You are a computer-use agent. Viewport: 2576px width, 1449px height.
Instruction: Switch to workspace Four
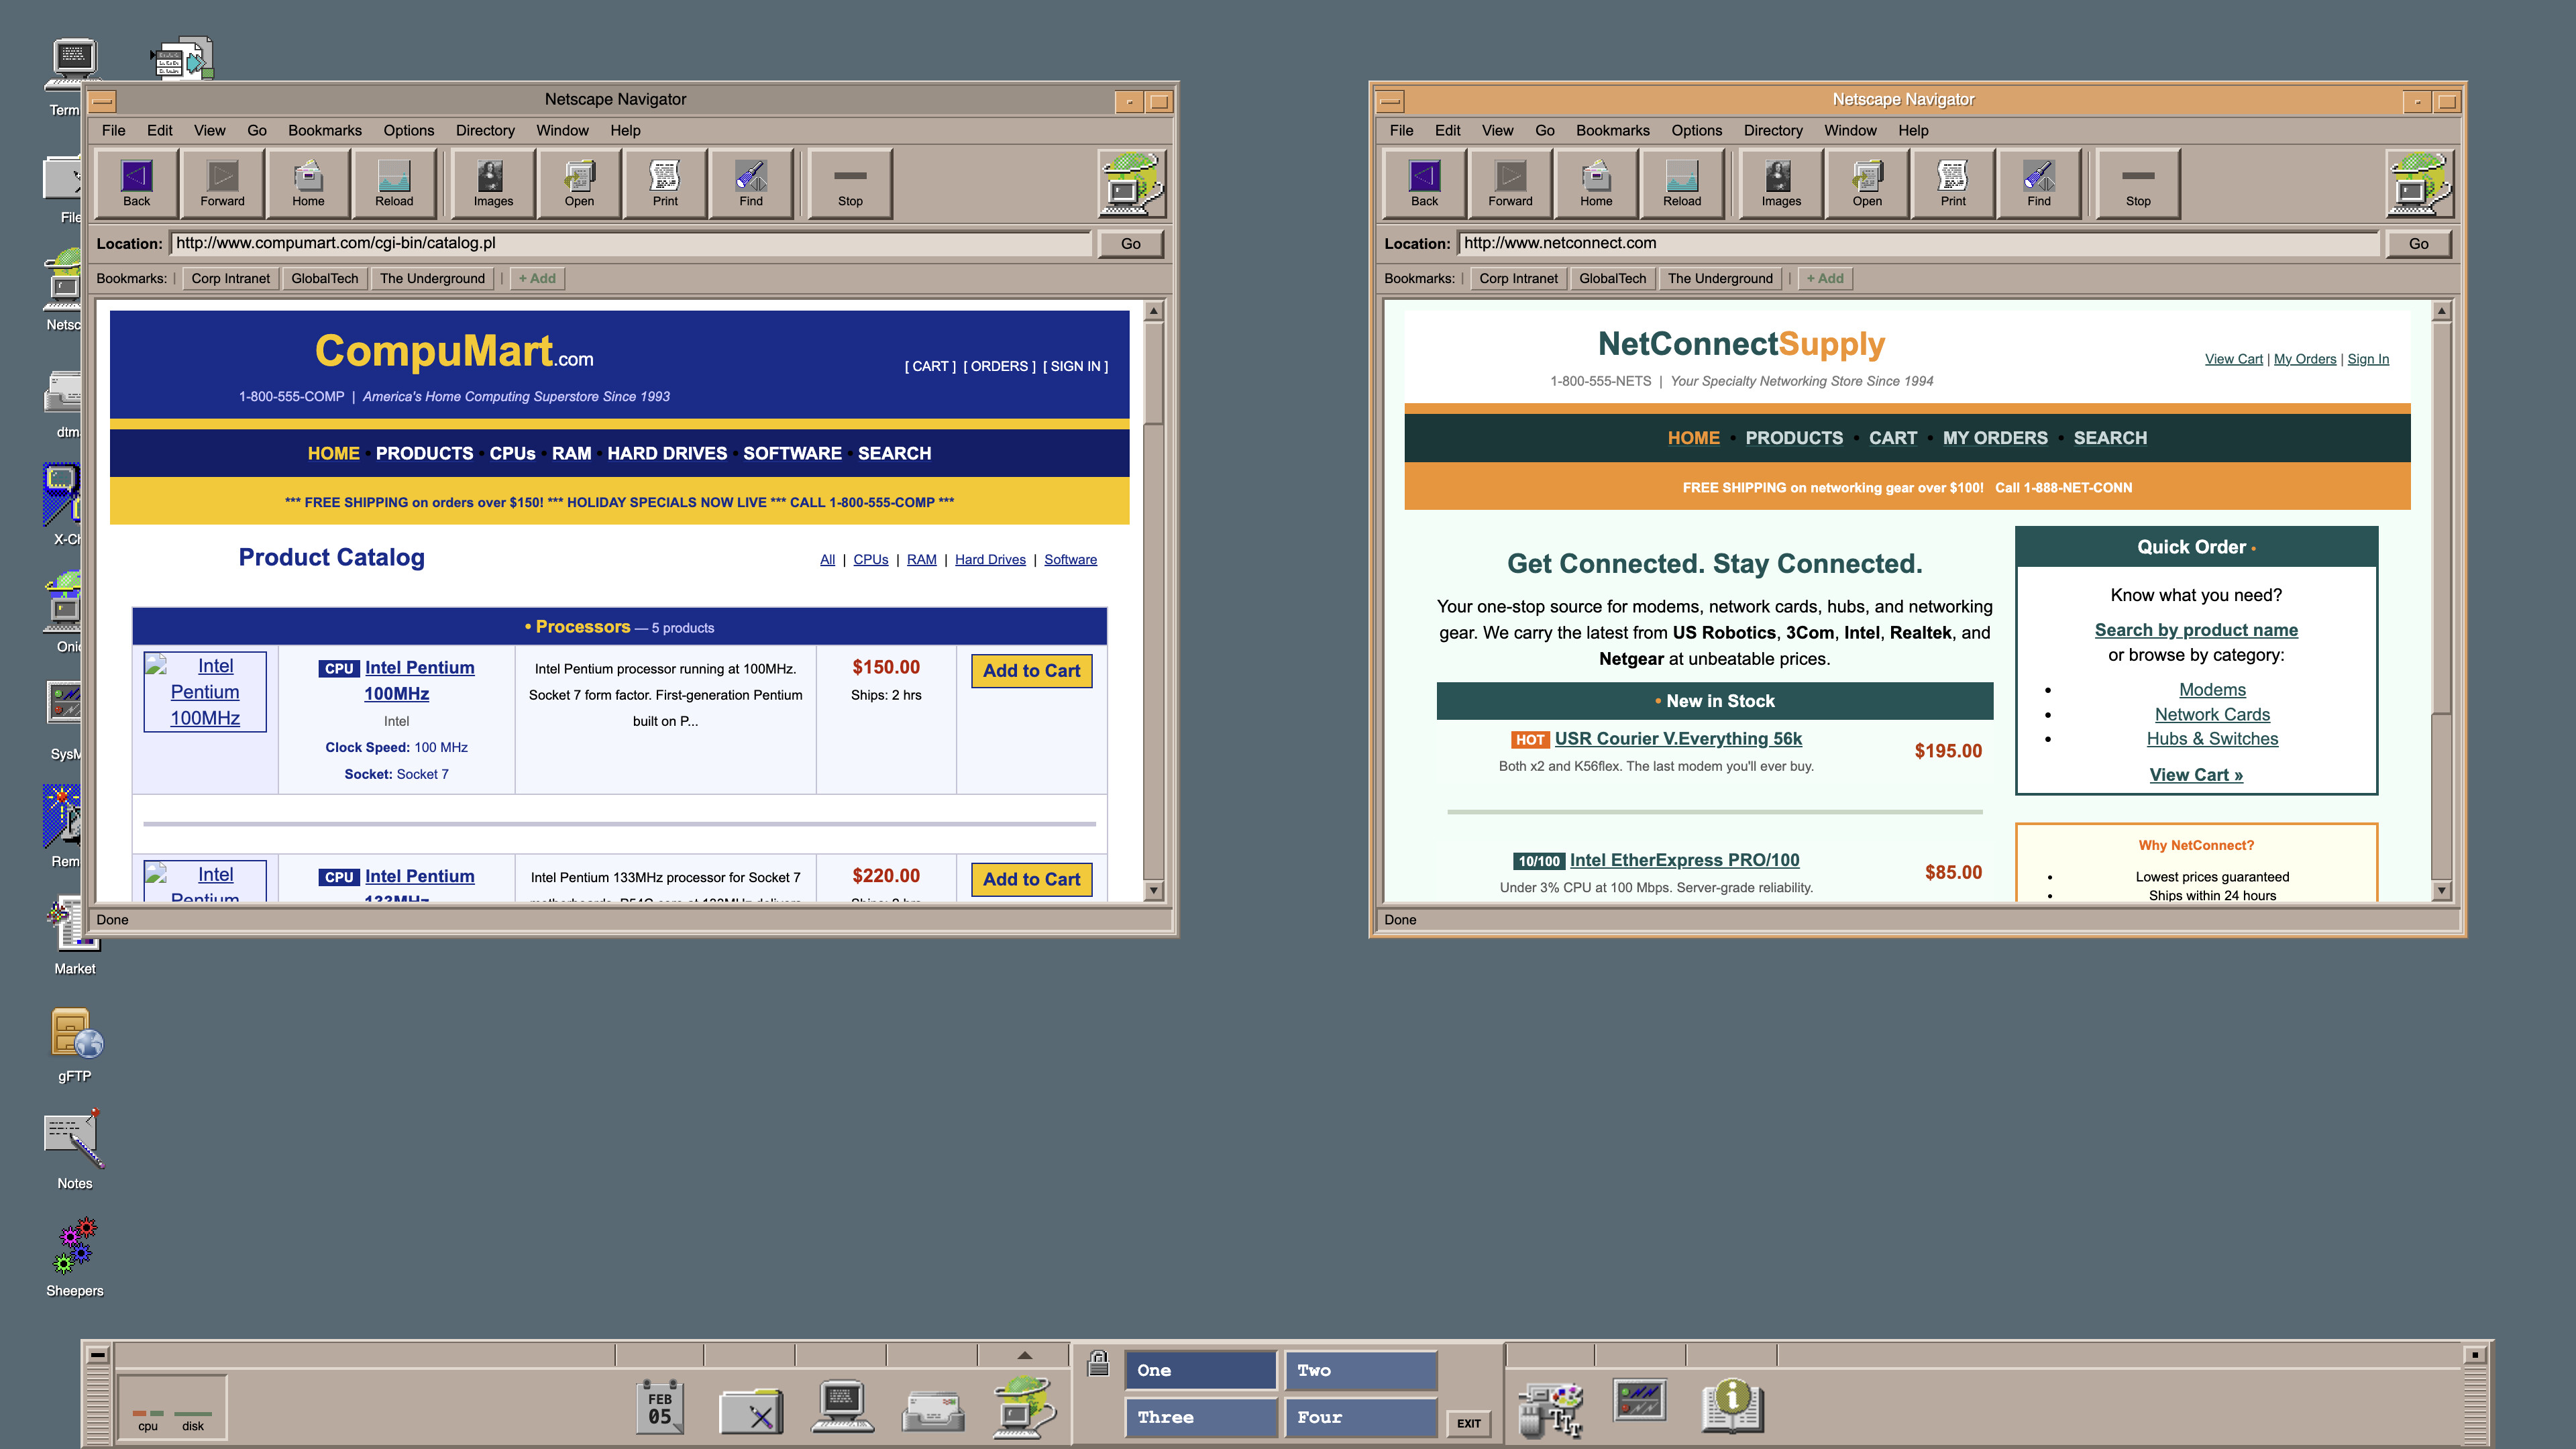1360,1417
